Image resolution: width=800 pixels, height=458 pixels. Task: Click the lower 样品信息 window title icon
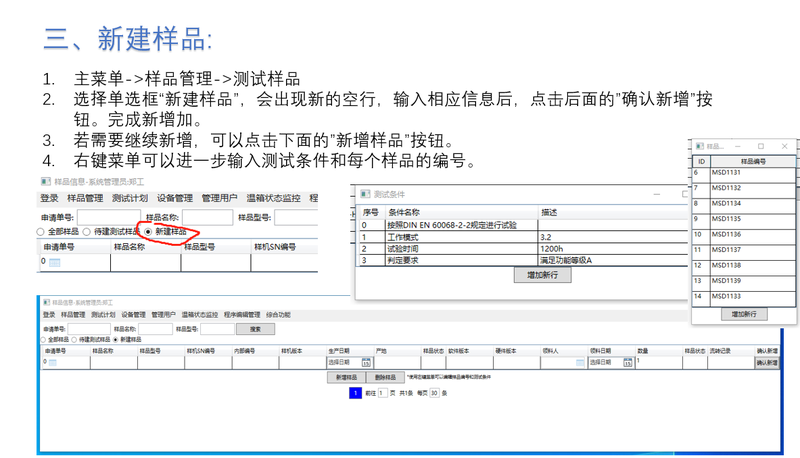click(x=46, y=302)
